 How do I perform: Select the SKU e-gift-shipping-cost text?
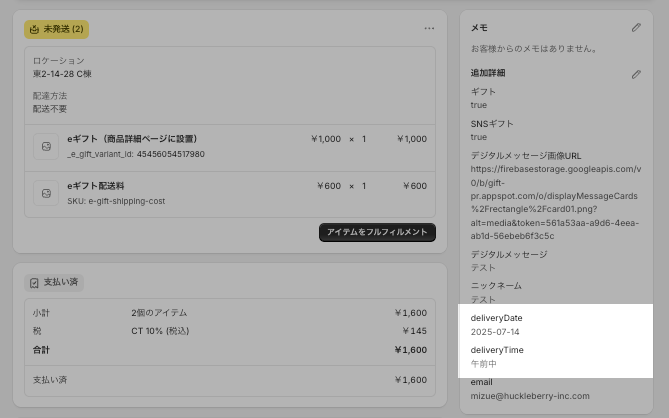click(115, 201)
